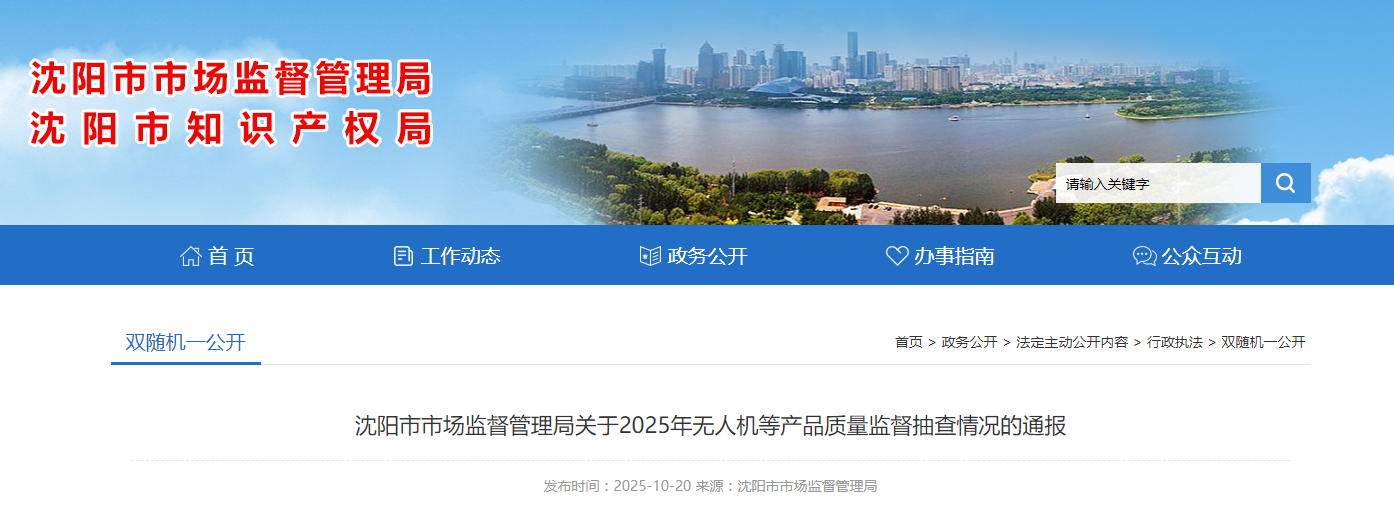The width and height of the screenshot is (1394, 515).
Task: Click the 沈阳市市场监督管理局 banner title
Action: tap(231, 78)
